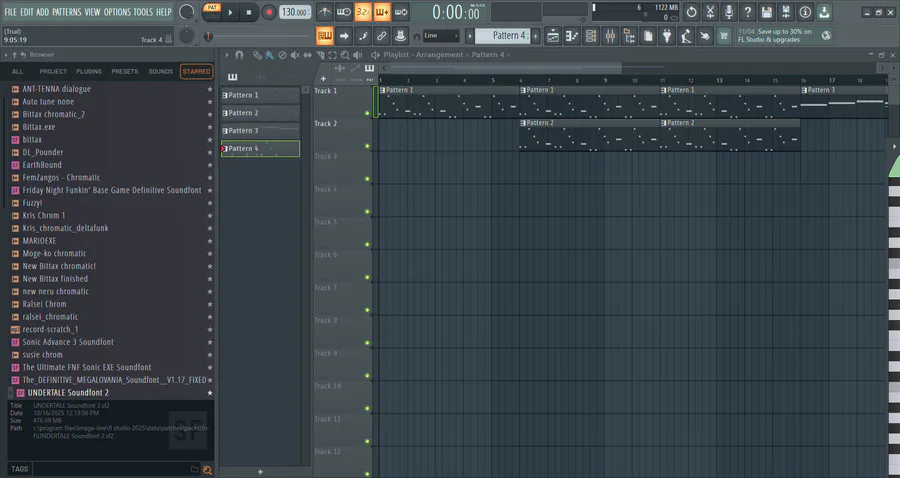900x478 pixels.
Task: Toggle typing keyboard to piano icon
Action: tap(324, 36)
